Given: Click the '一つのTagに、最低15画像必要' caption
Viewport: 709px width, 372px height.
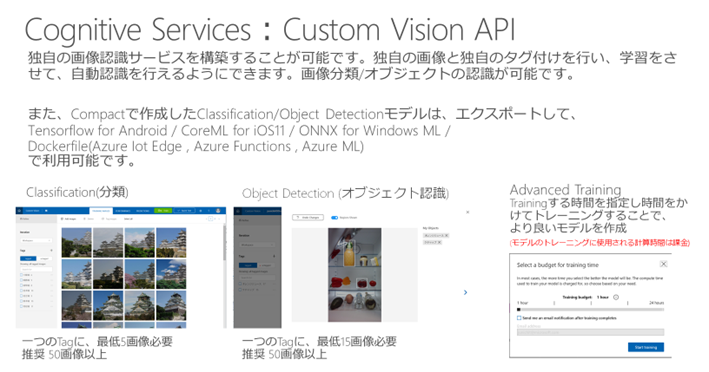Looking at the screenshot, I should pyautogui.click(x=319, y=341).
